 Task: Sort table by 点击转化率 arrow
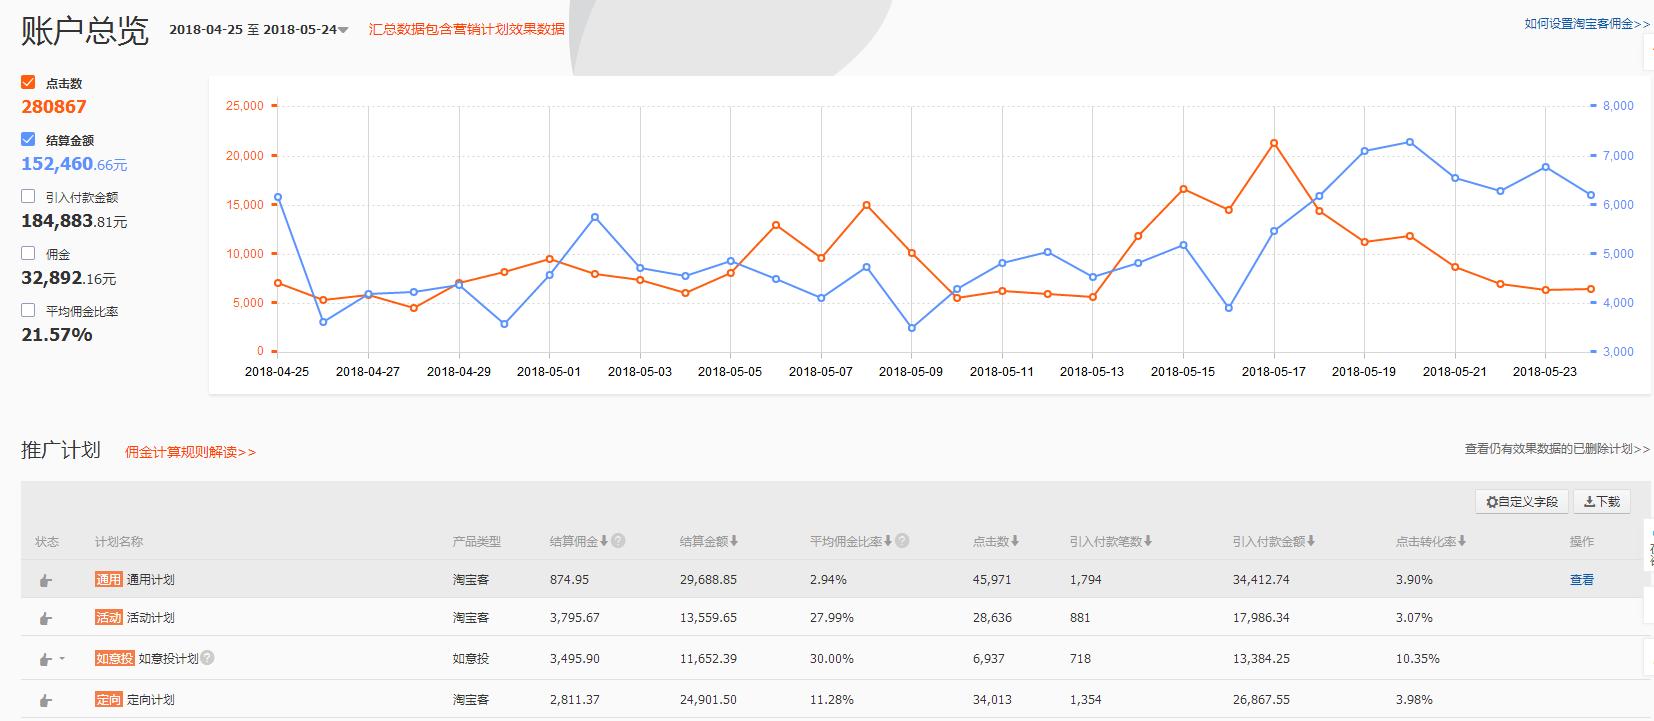[x=1462, y=541]
